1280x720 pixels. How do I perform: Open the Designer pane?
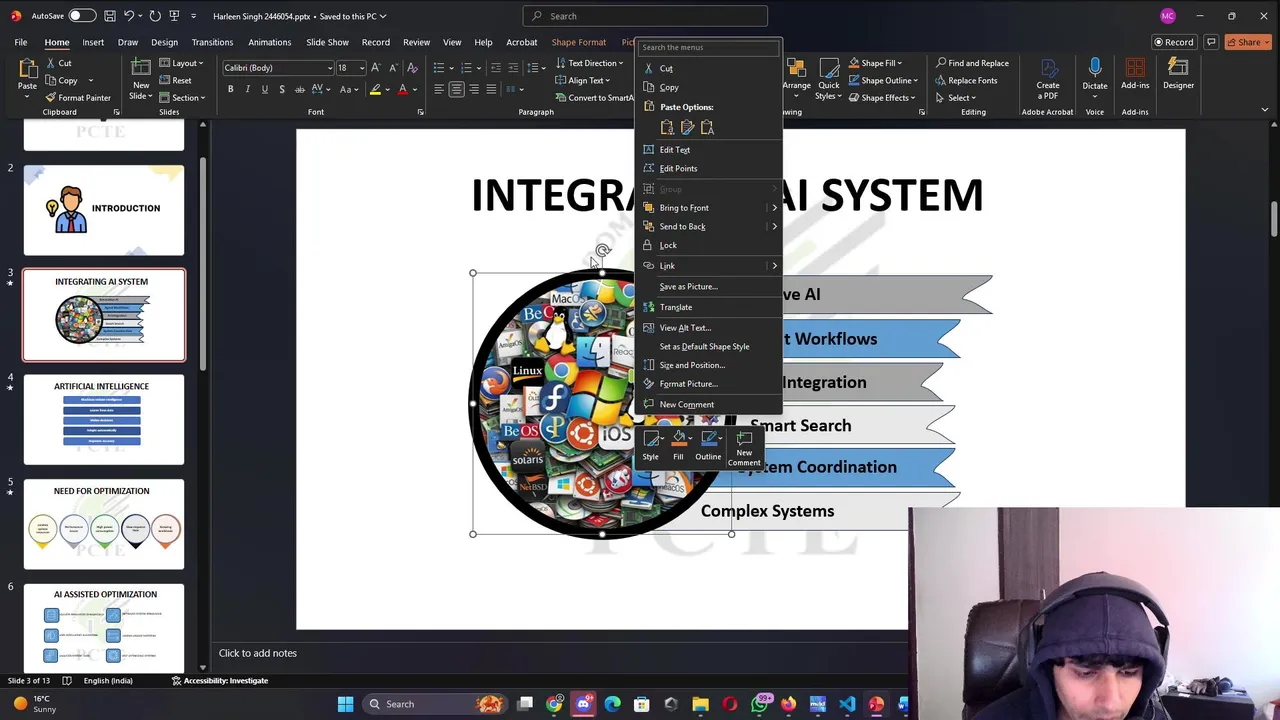[x=1178, y=74]
